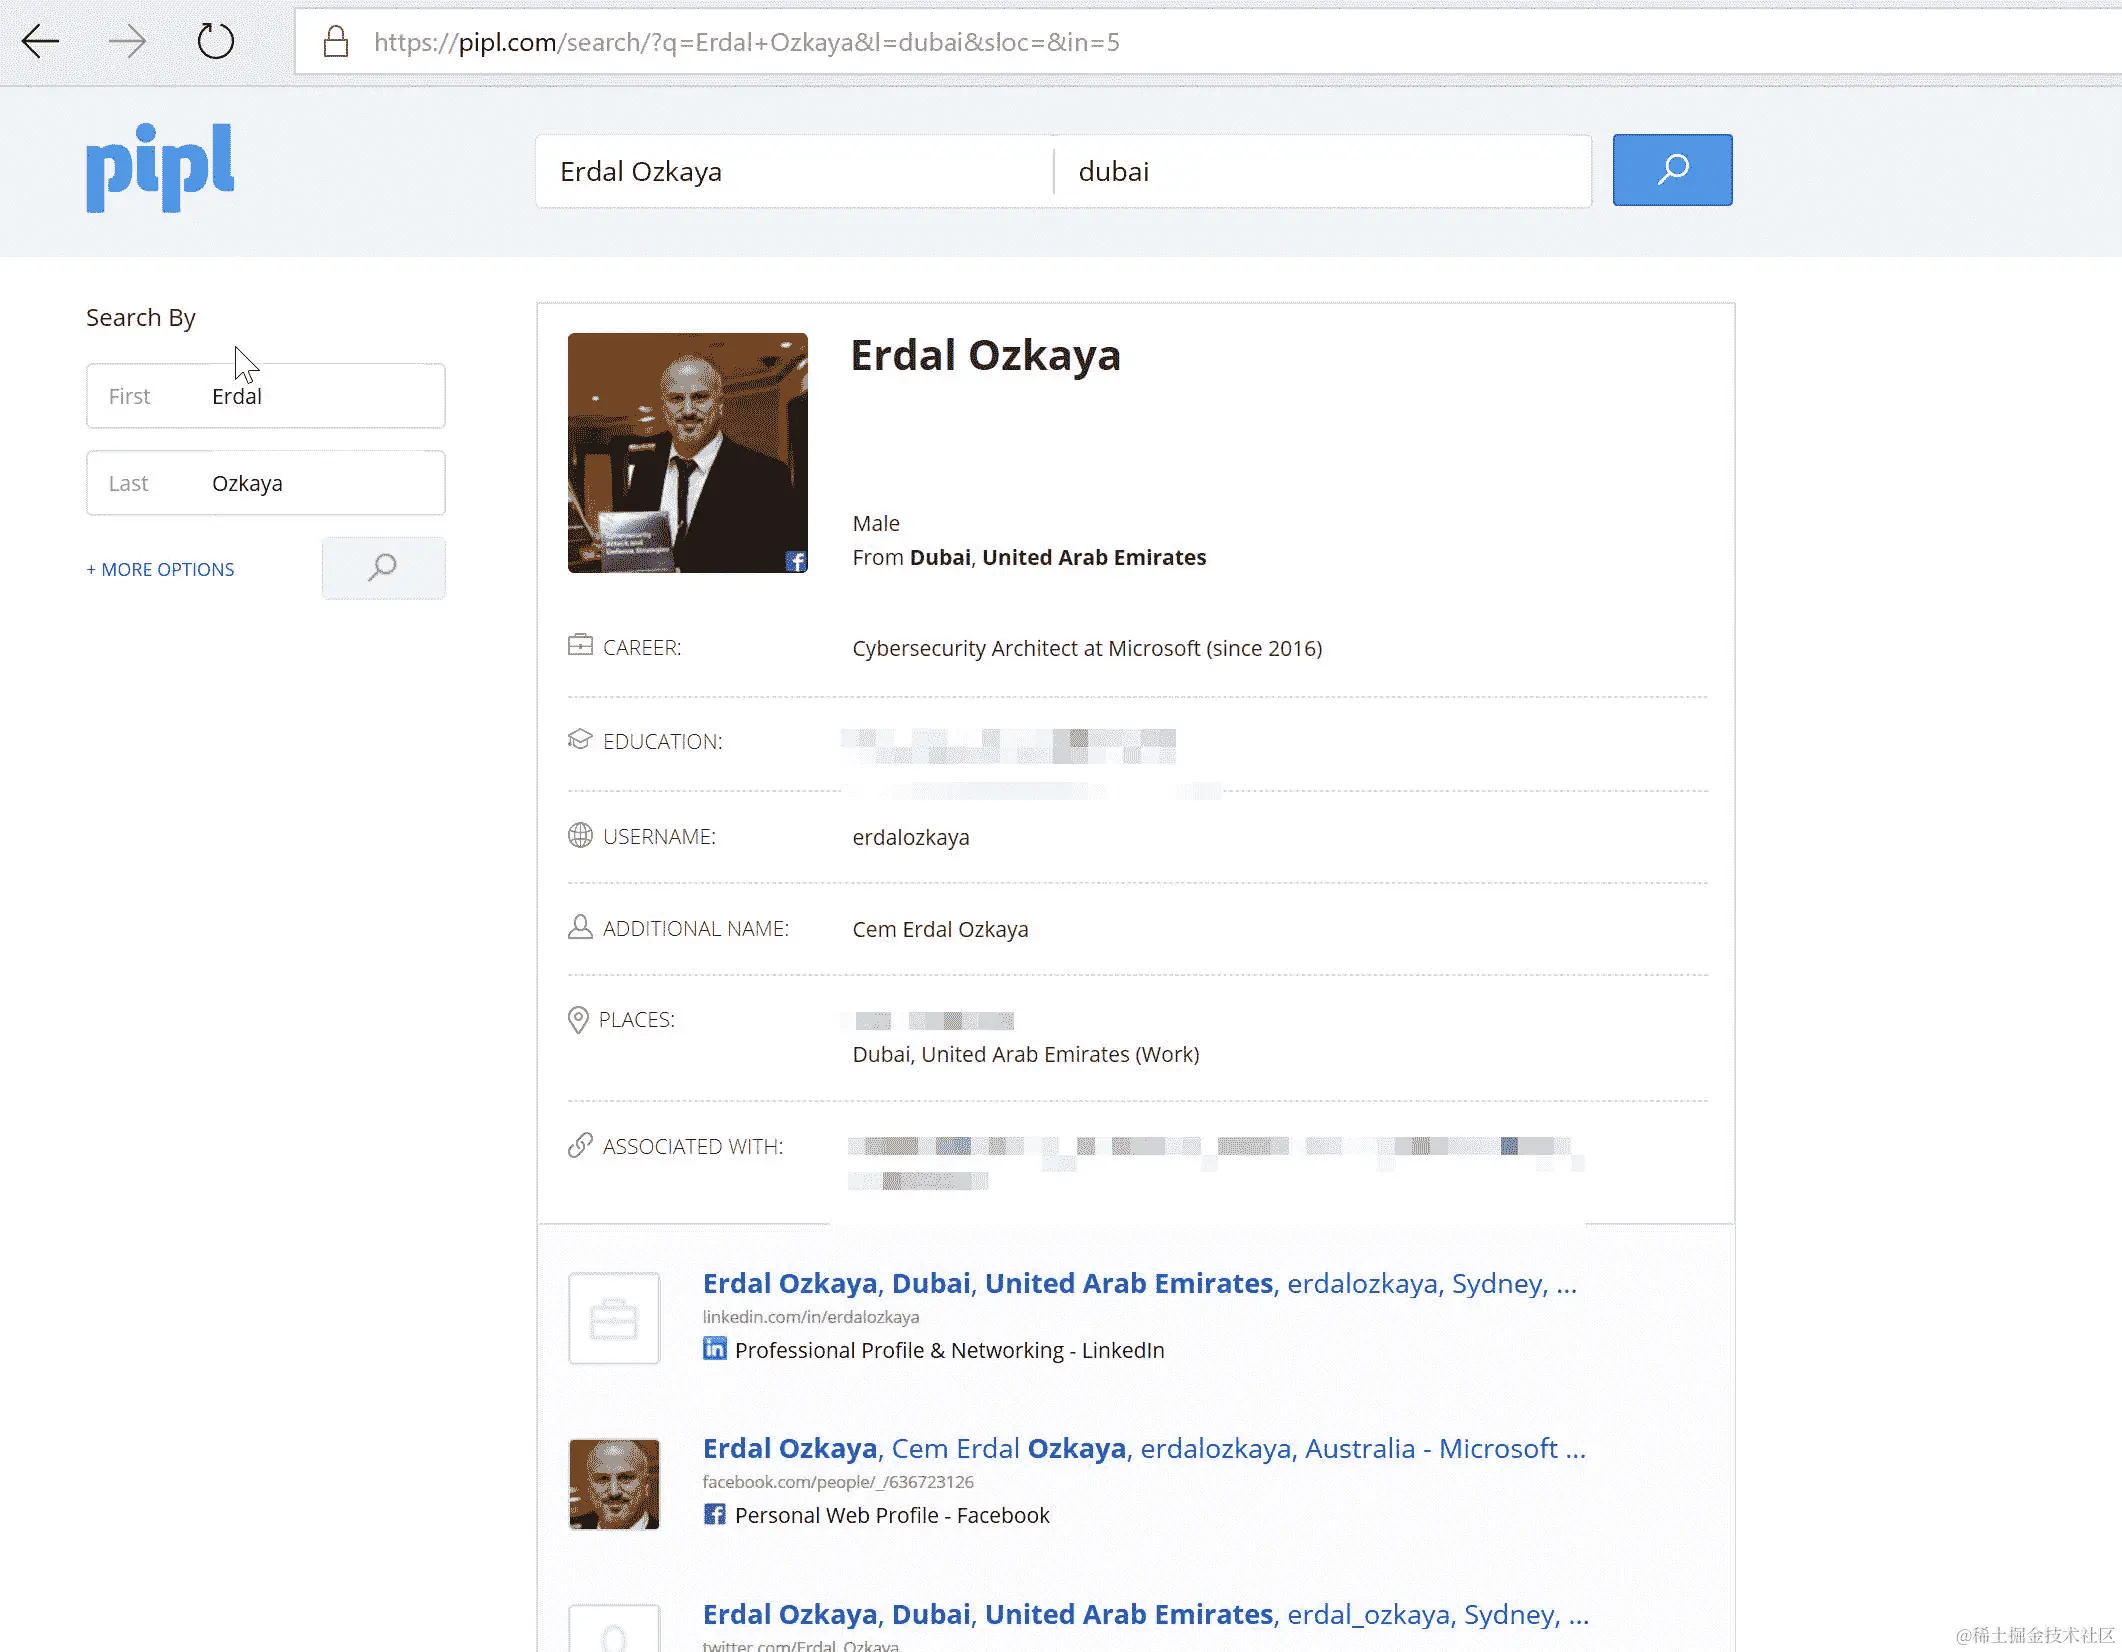Screen dimensions: 2122x1652
Task: Click the browser forward arrow
Action: click(x=127, y=42)
